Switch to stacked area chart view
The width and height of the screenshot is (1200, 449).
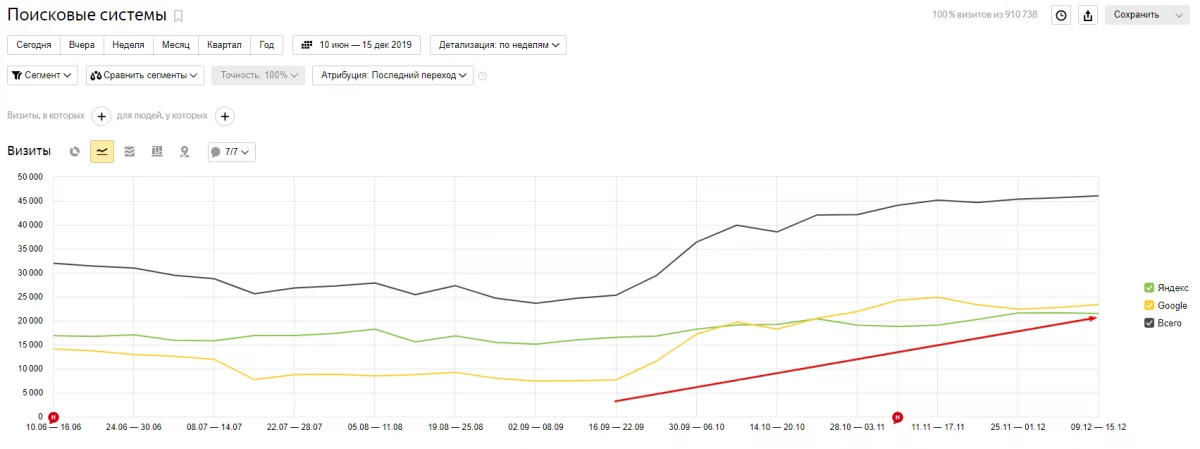click(x=130, y=152)
